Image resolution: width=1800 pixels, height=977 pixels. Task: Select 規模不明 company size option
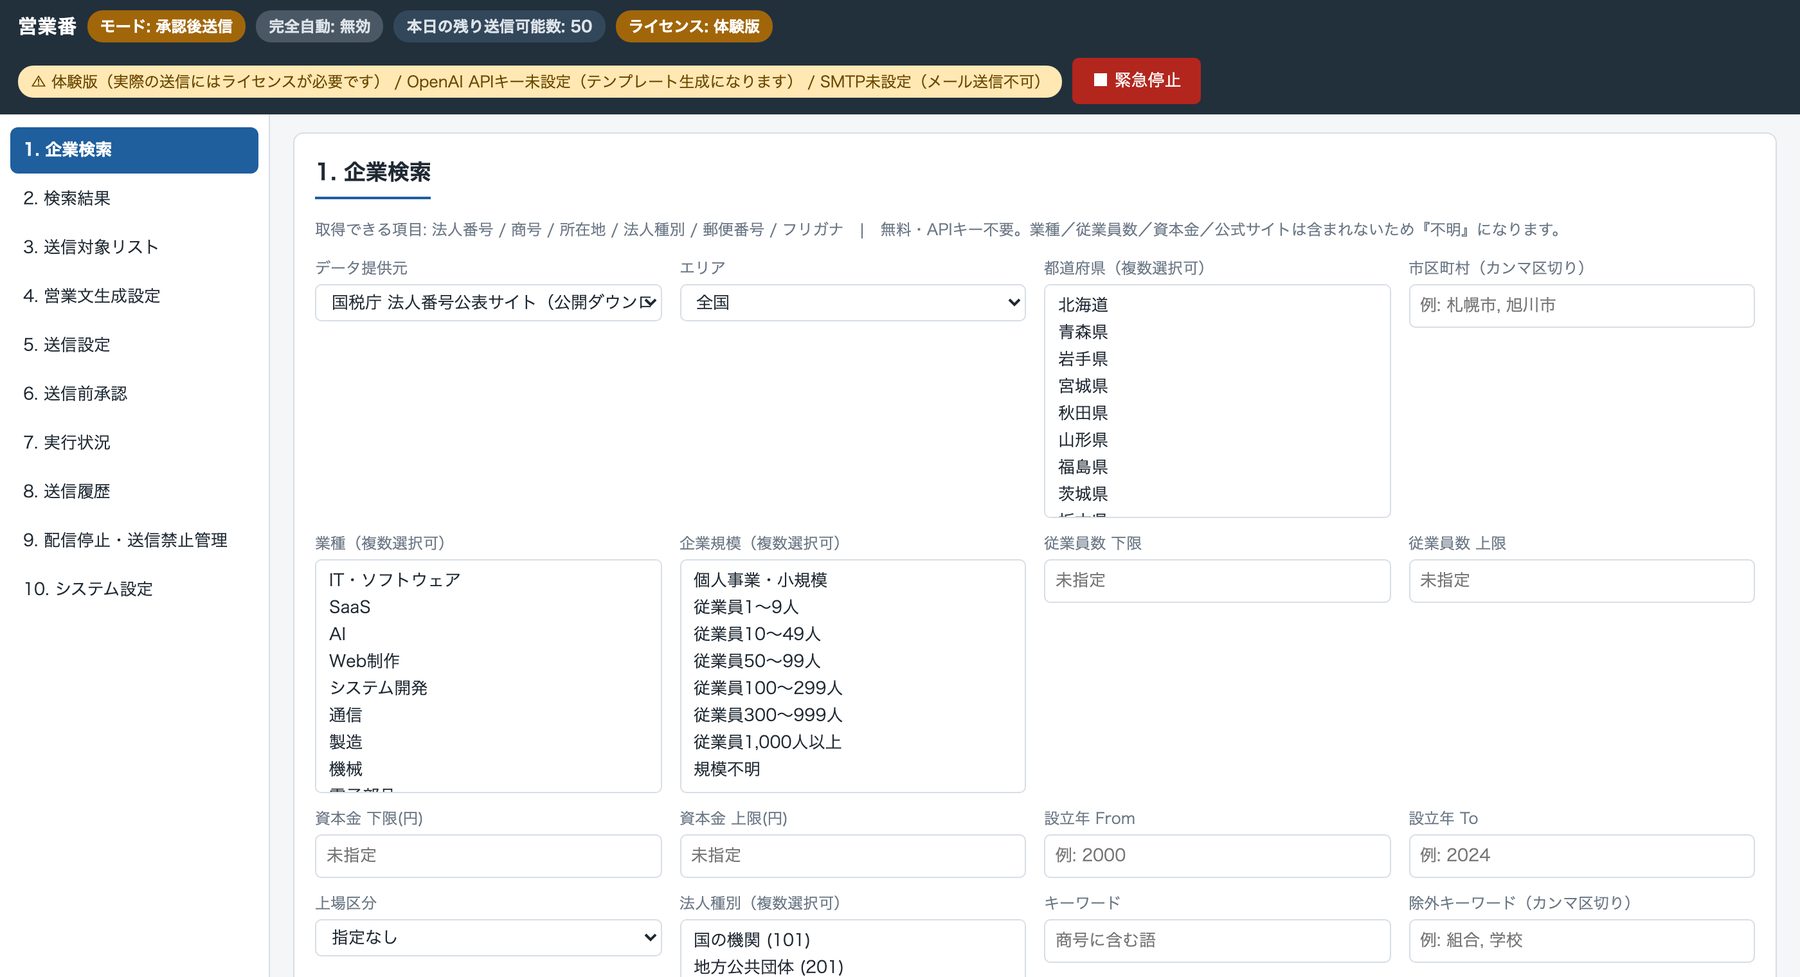pyautogui.click(x=853, y=769)
